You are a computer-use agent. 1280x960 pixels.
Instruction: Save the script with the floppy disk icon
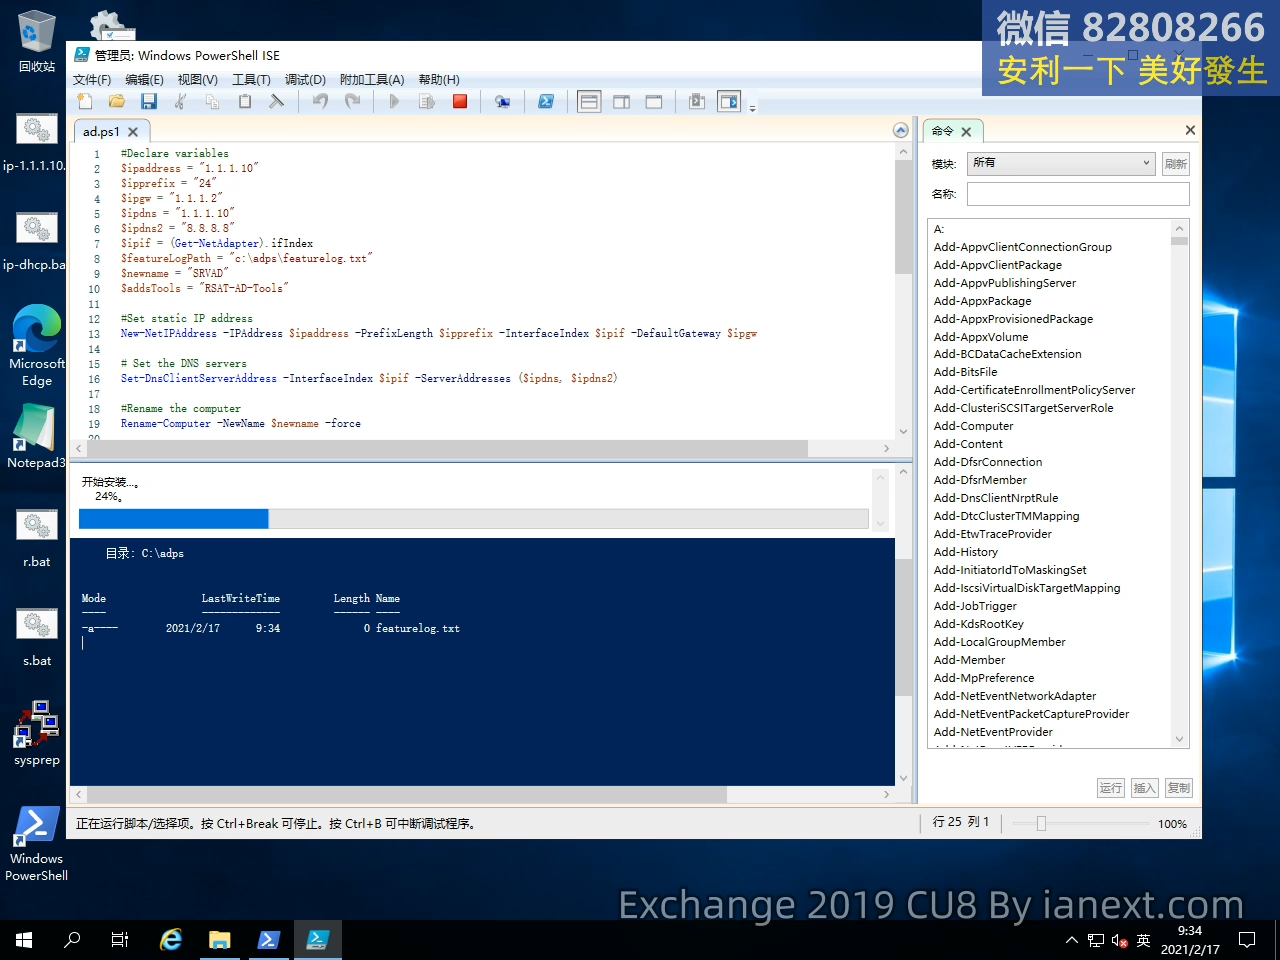[x=149, y=101]
